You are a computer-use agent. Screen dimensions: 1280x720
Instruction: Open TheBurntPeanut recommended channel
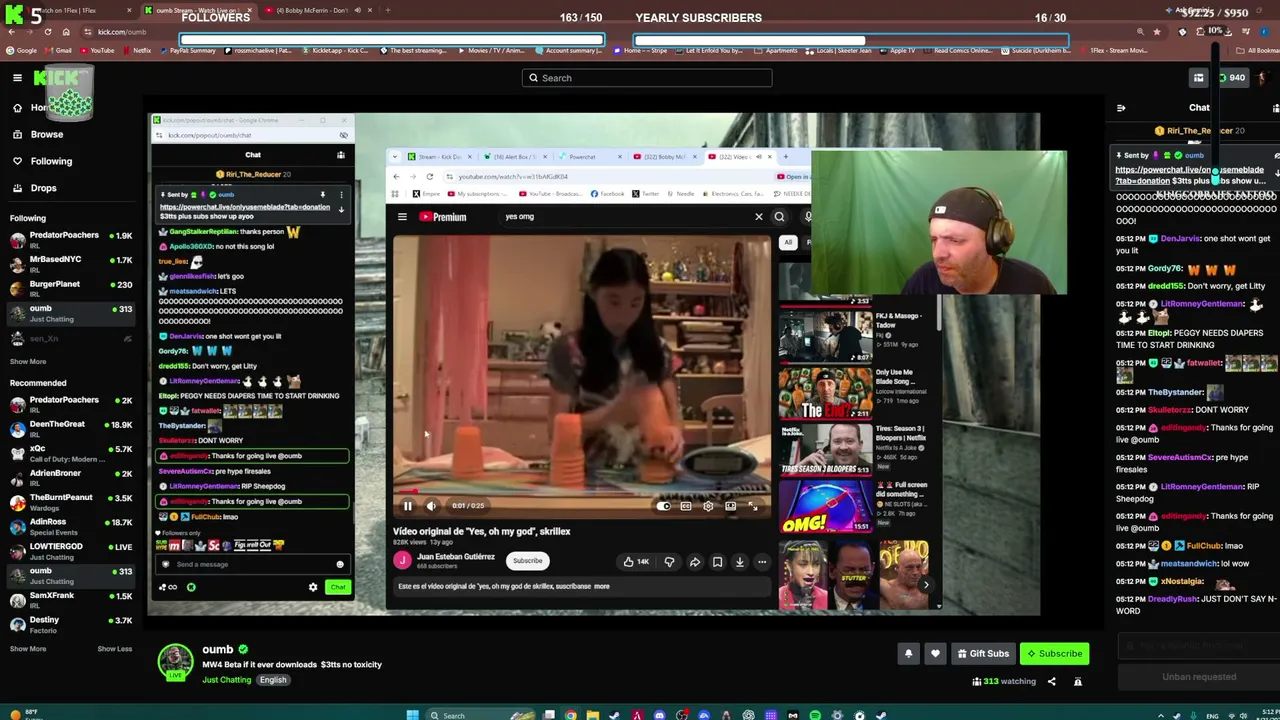tap(70, 501)
